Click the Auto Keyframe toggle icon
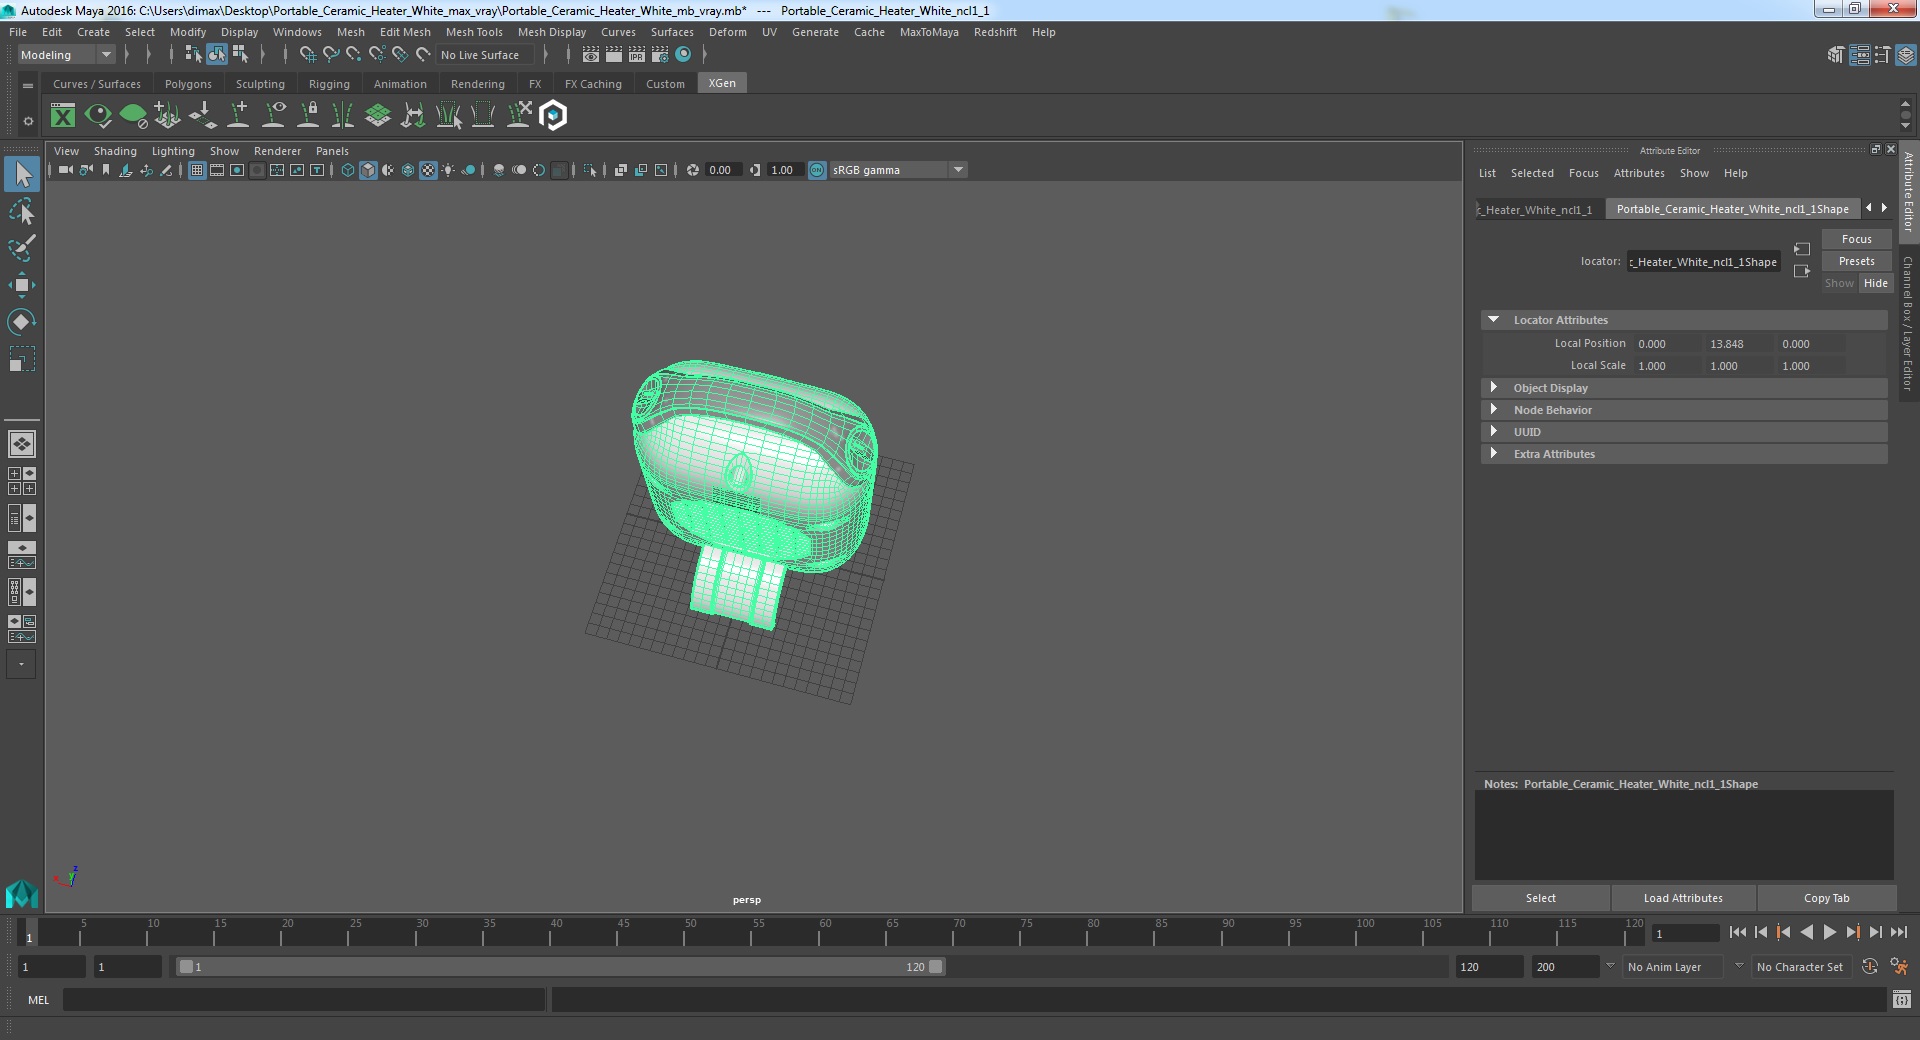Viewport: 1920px width, 1040px height. [1870, 966]
